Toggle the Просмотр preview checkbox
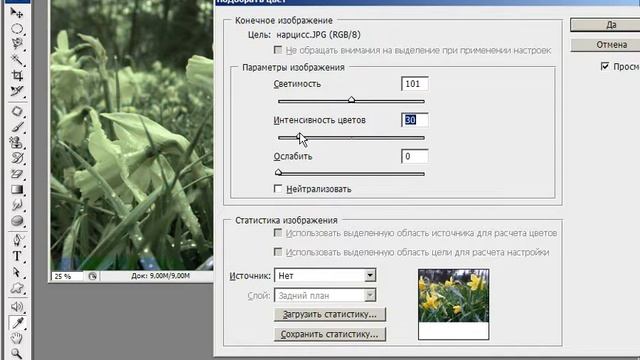Screen dimensions: 640x360 [x=605, y=66]
